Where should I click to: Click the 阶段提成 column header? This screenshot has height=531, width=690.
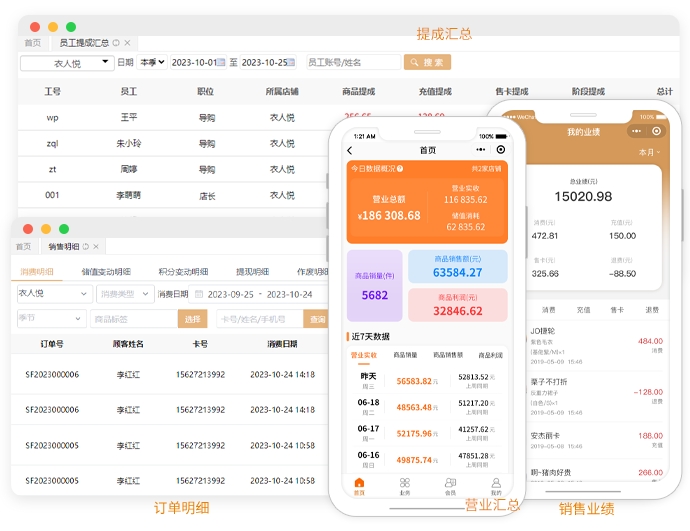pyautogui.click(x=588, y=92)
